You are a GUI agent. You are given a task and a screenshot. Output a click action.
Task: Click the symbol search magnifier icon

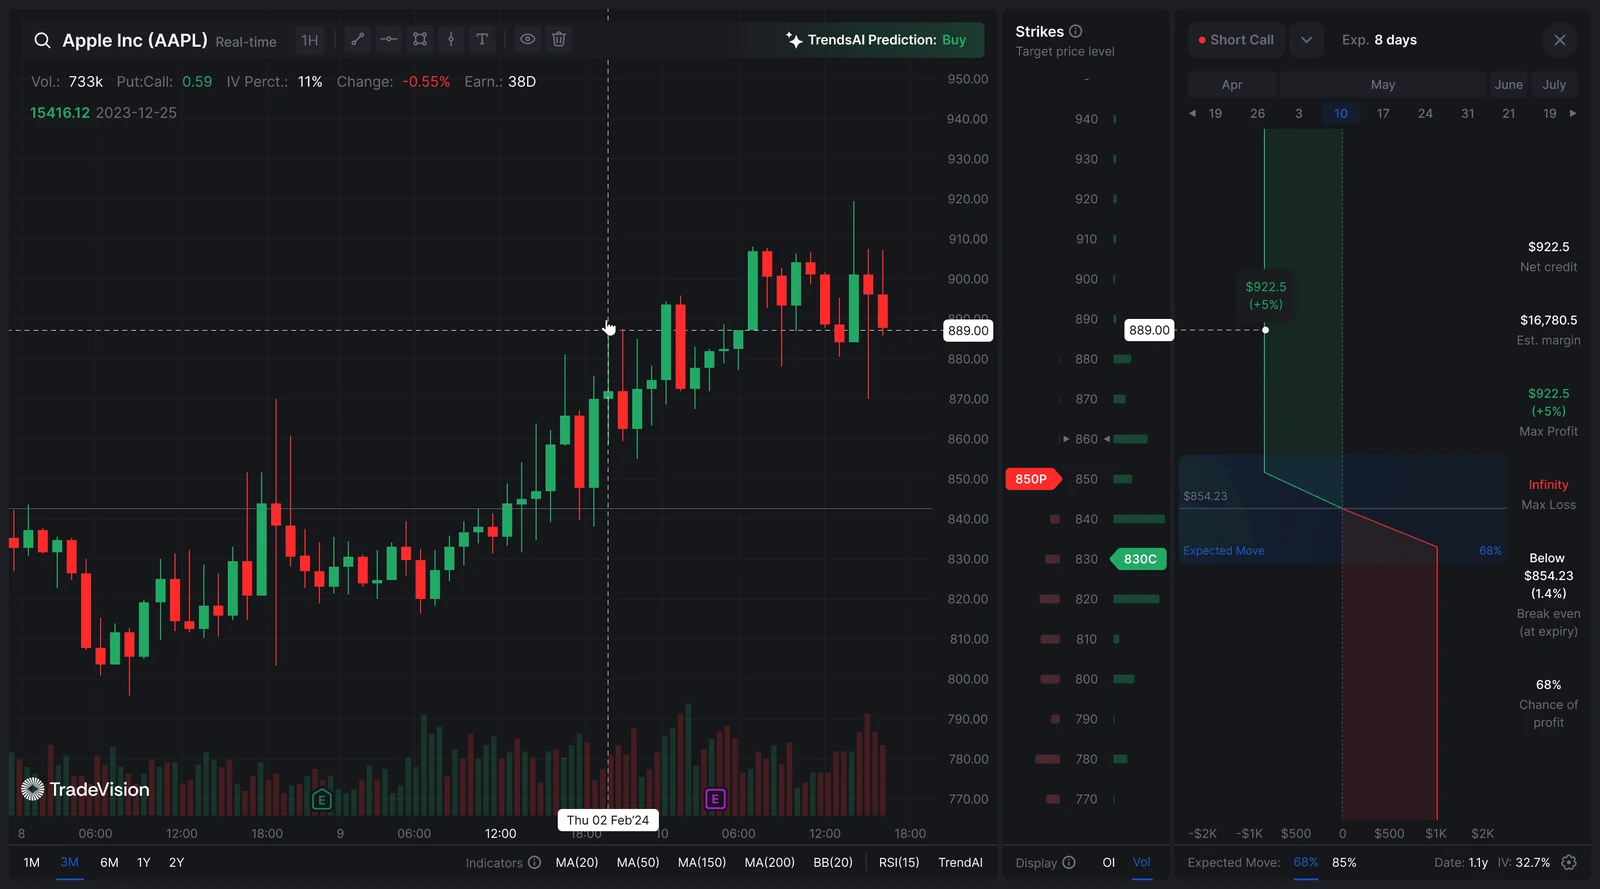click(42, 40)
